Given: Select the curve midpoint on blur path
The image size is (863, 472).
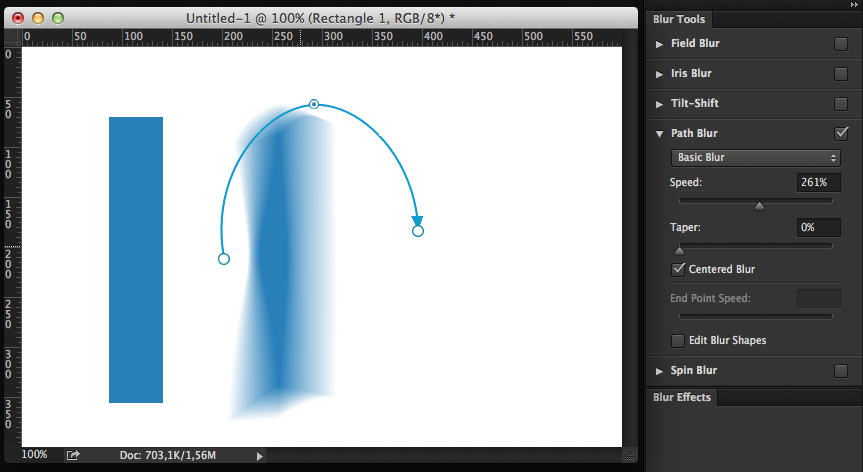Looking at the screenshot, I should (314, 104).
